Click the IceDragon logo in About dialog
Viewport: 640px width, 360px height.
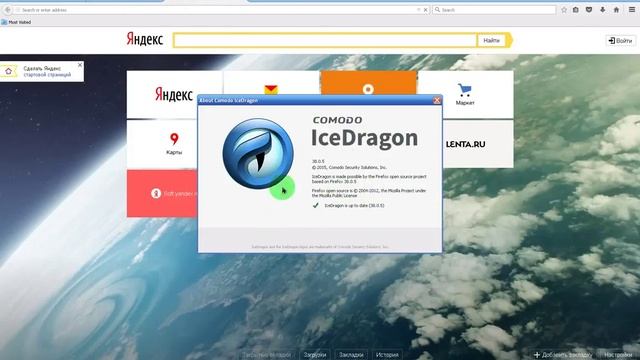coord(258,153)
